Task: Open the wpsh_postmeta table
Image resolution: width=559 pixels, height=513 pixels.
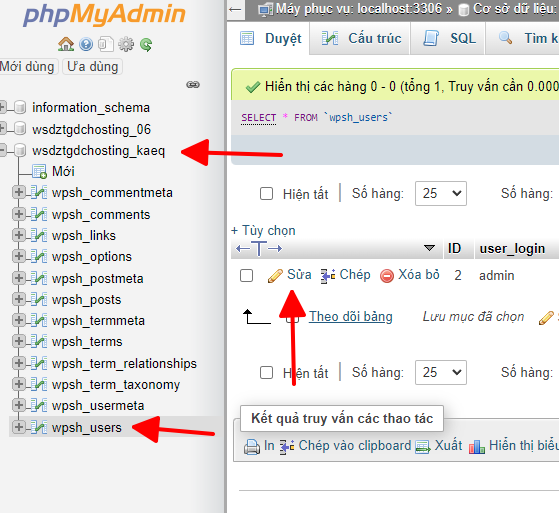Action: coord(98,279)
